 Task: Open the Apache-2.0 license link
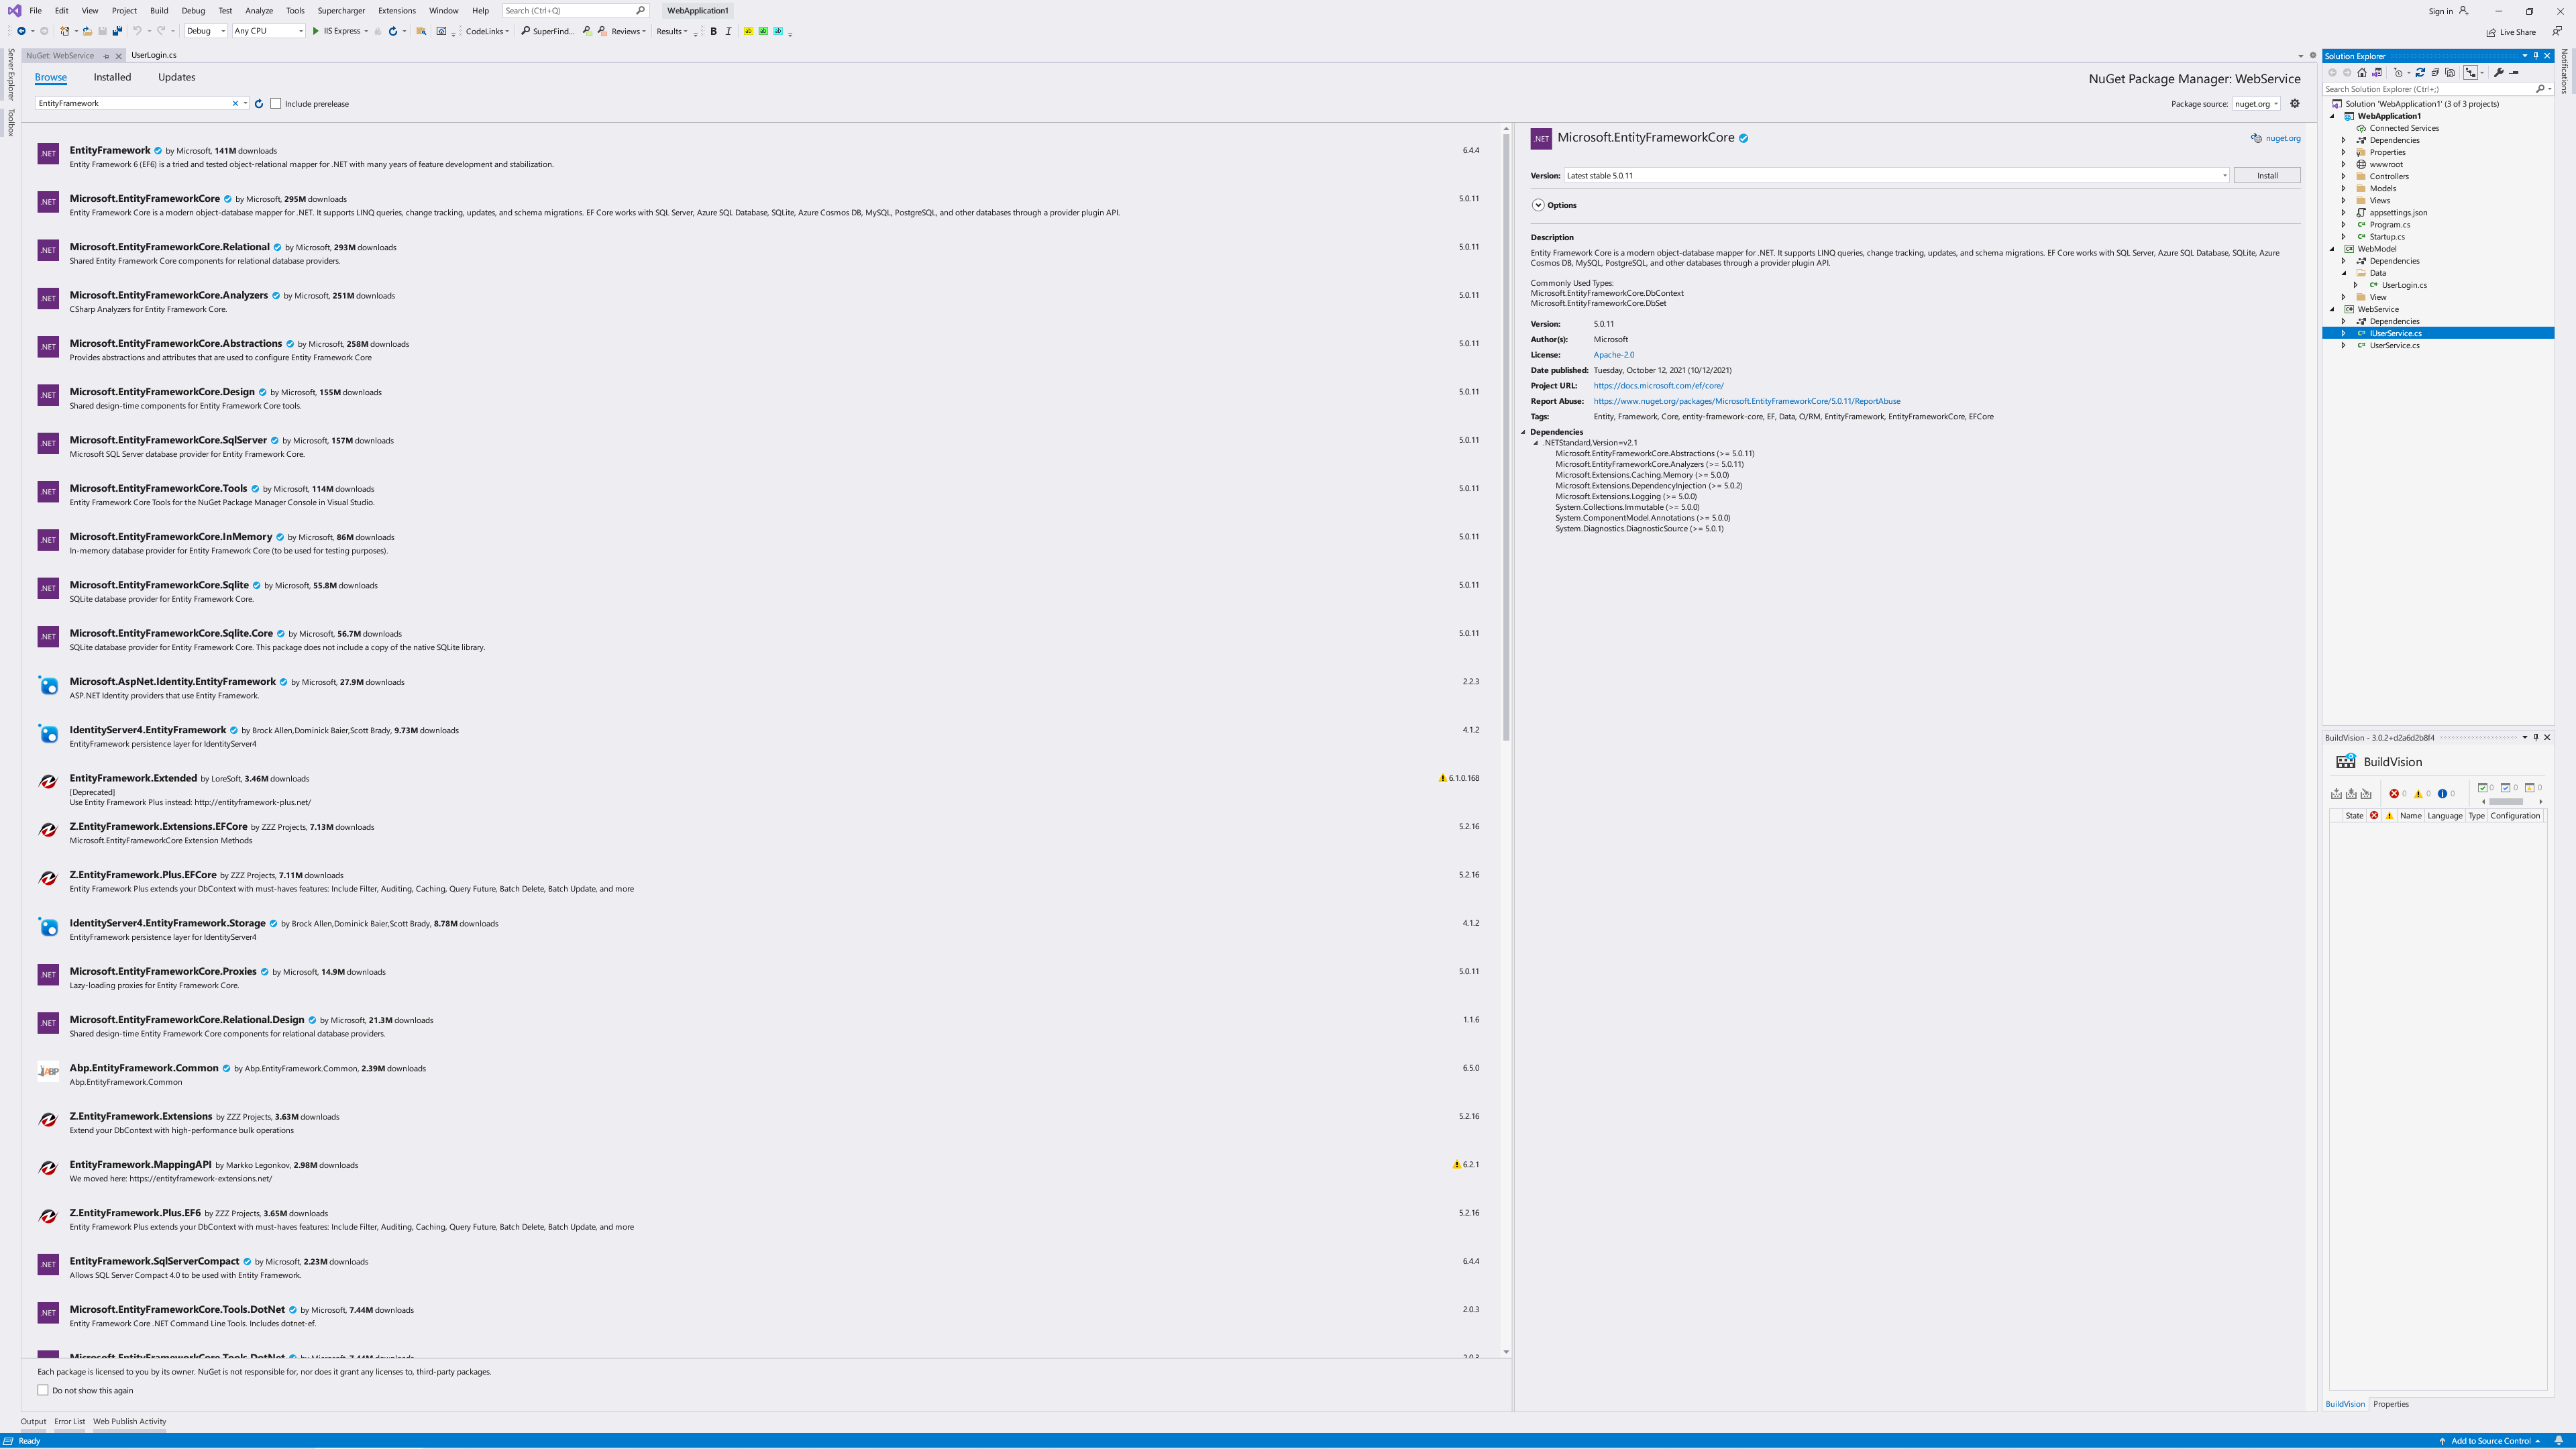(x=1613, y=355)
